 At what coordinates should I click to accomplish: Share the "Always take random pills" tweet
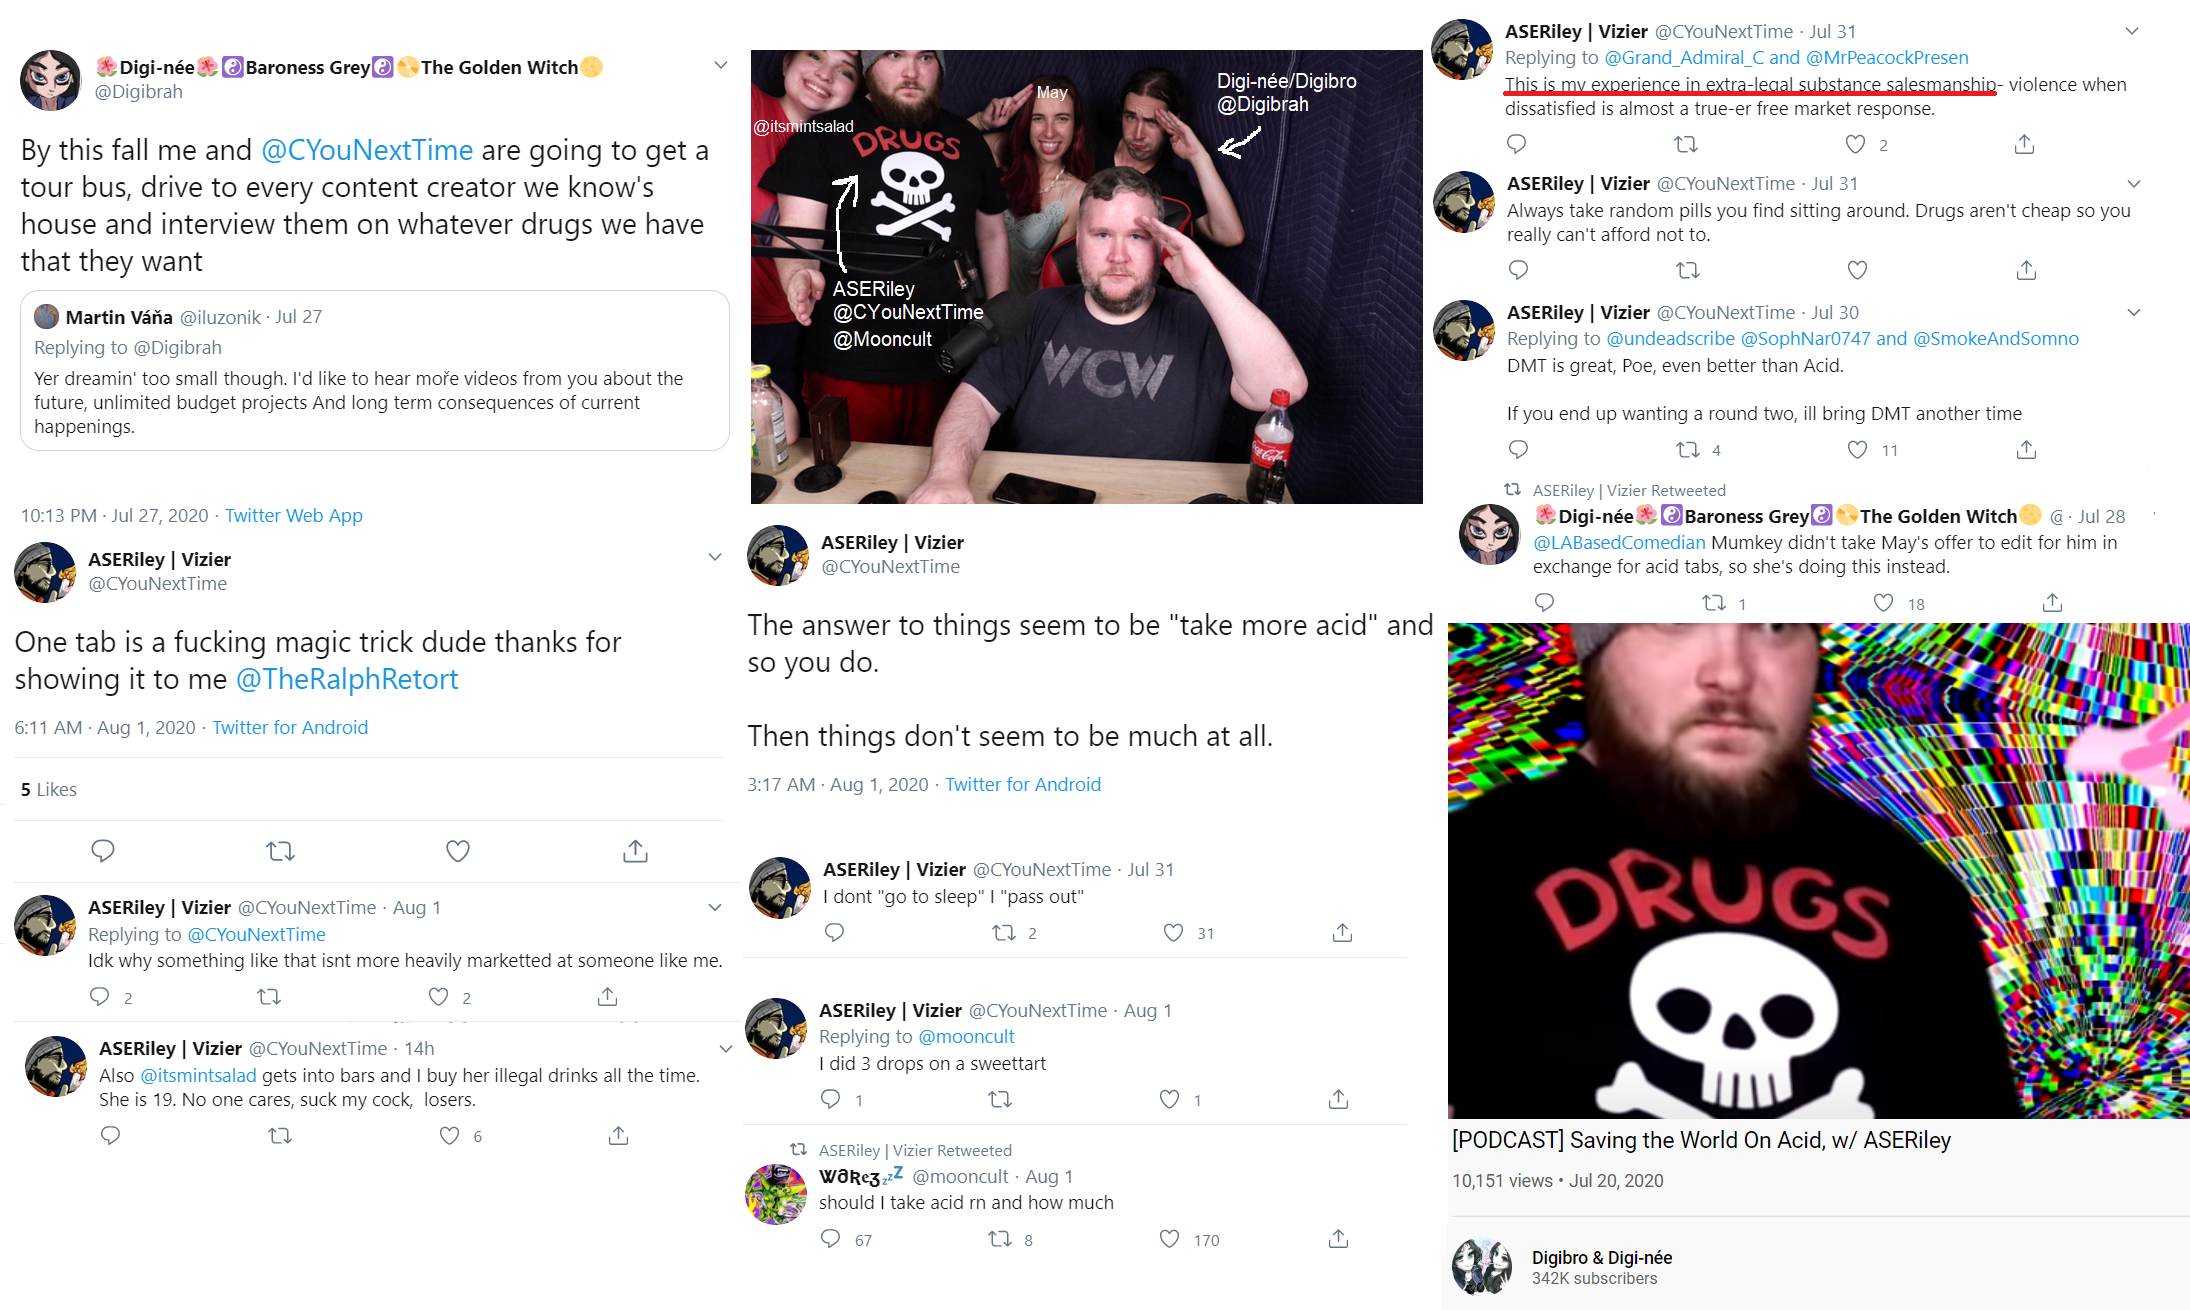2026,270
